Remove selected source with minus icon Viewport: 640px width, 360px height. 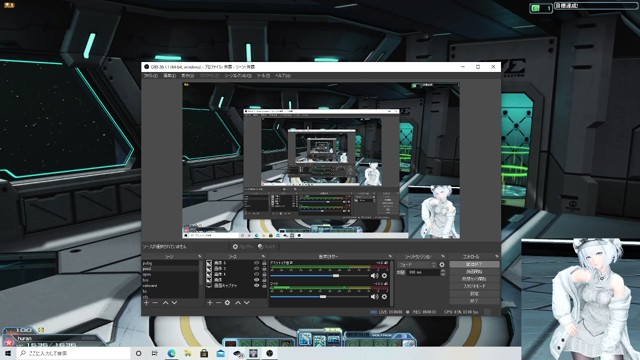pyautogui.click(x=218, y=303)
